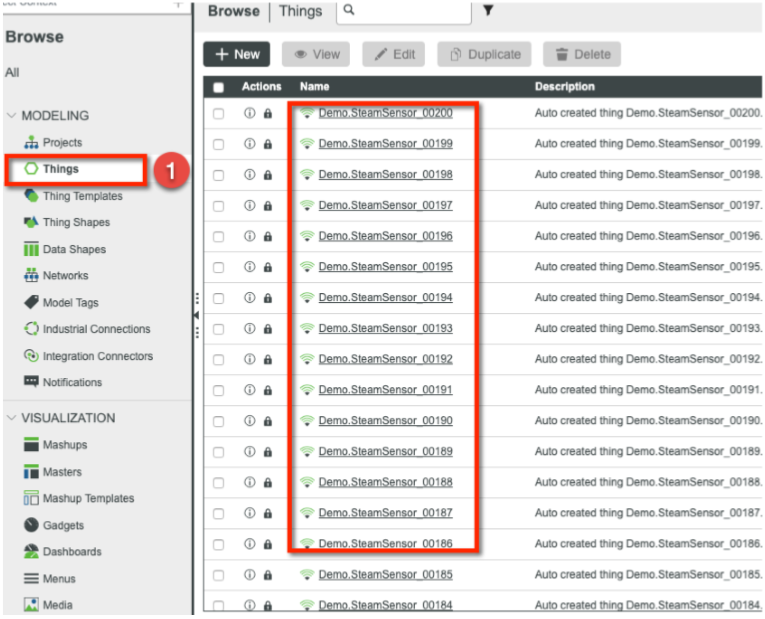Show info for Demo.SteamSensor_00200
765x619 pixels.
click(x=249, y=113)
